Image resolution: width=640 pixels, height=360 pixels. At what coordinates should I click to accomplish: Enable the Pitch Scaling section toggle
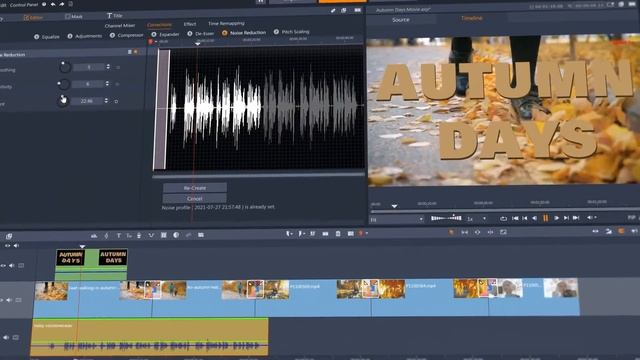276,32
